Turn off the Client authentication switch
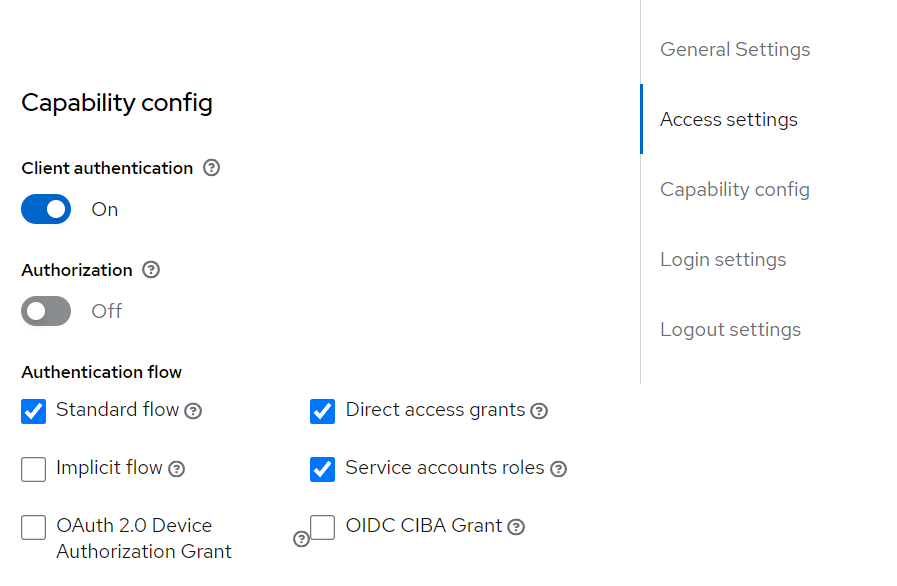Viewport: 897px width, 586px height. pyautogui.click(x=46, y=209)
